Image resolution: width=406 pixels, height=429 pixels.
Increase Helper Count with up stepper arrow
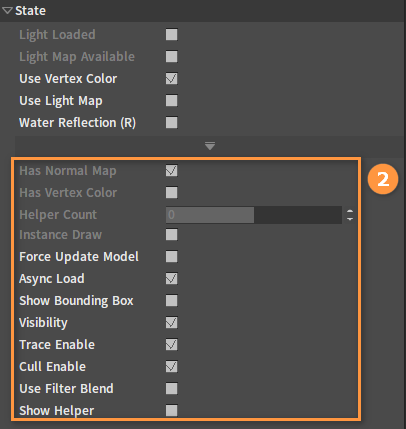coord(350,211)
